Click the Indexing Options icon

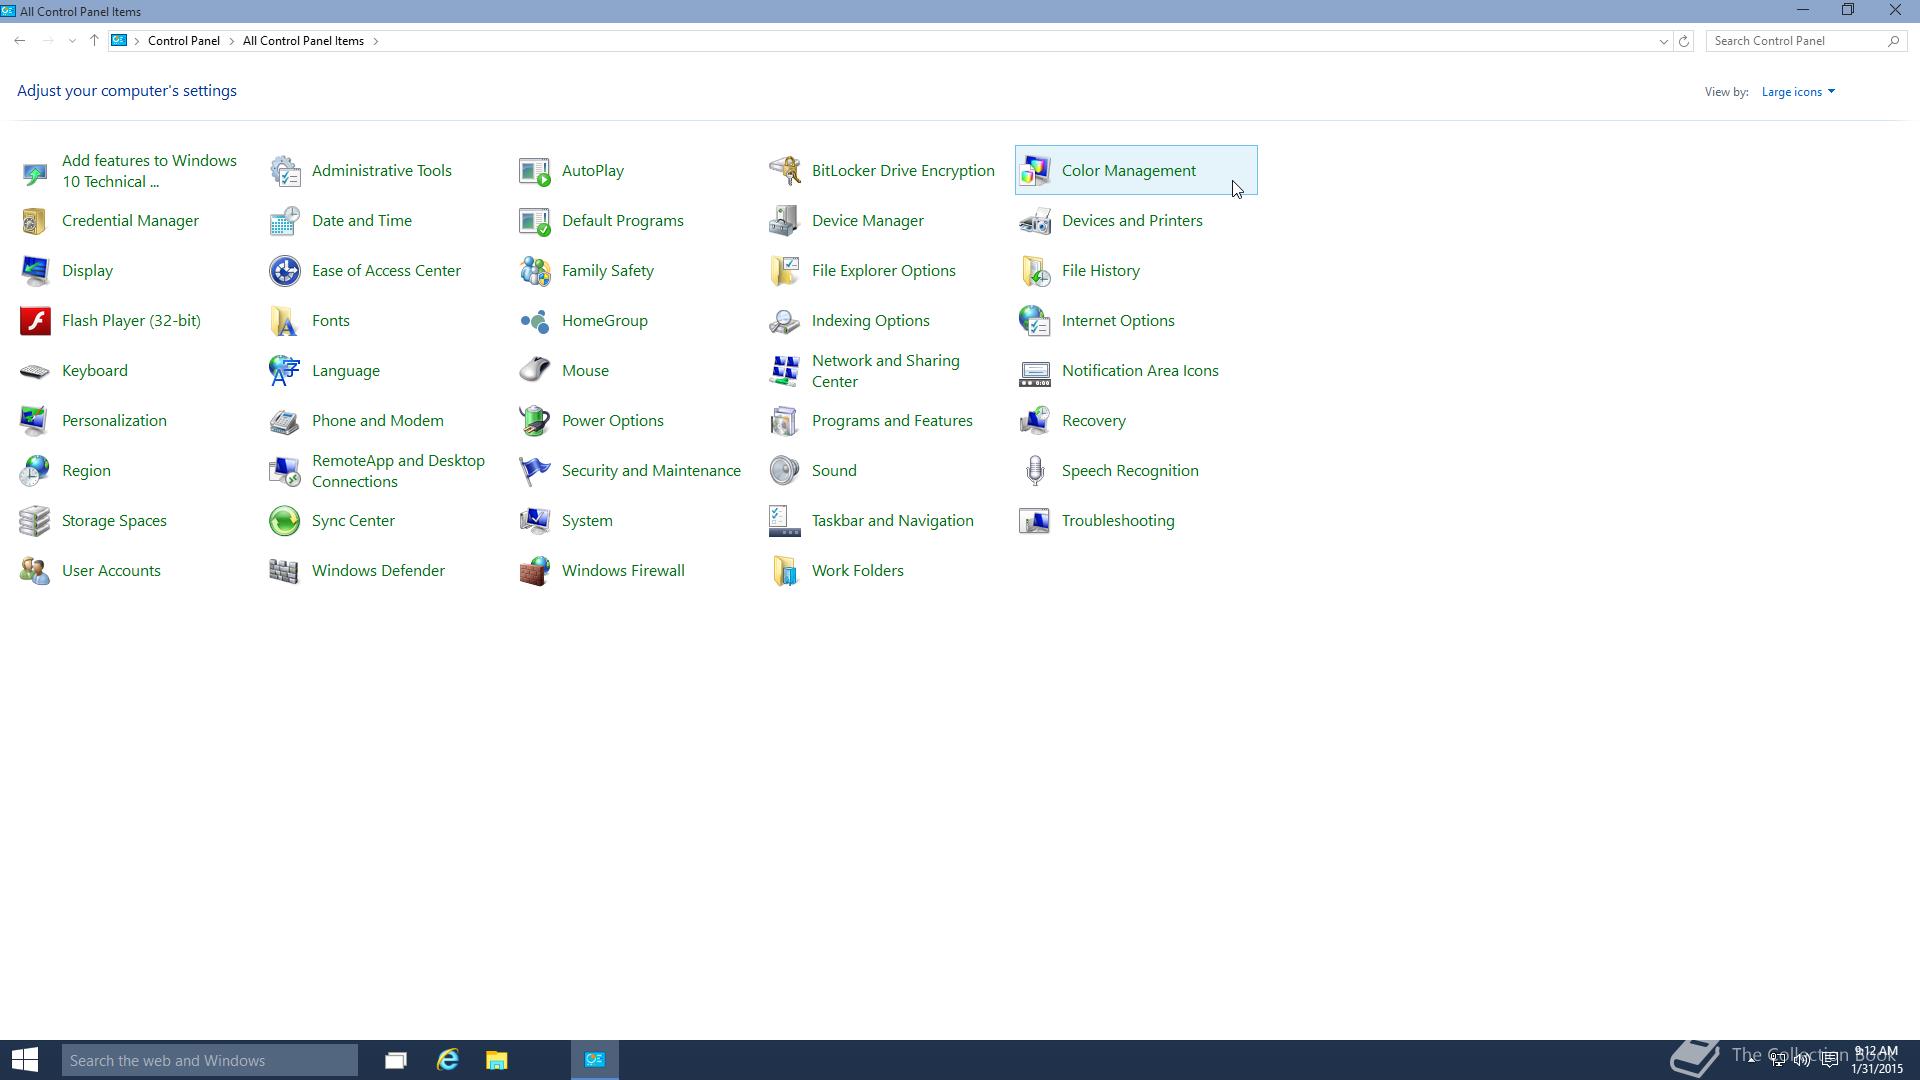coord(785,321)
